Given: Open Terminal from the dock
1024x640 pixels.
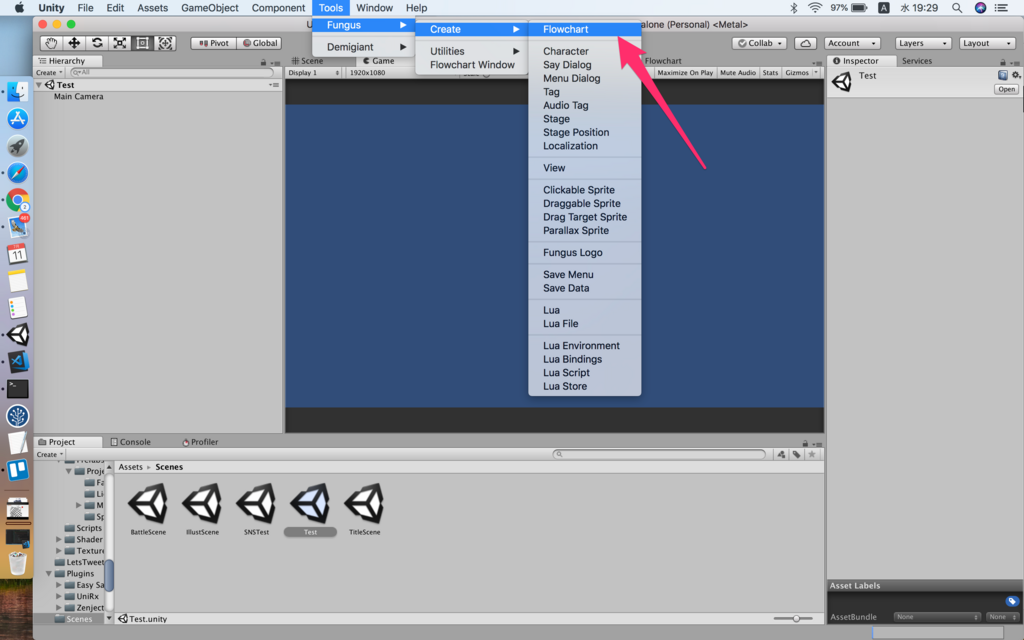Looking at the screenshot, I should click(x=18, y=389).
